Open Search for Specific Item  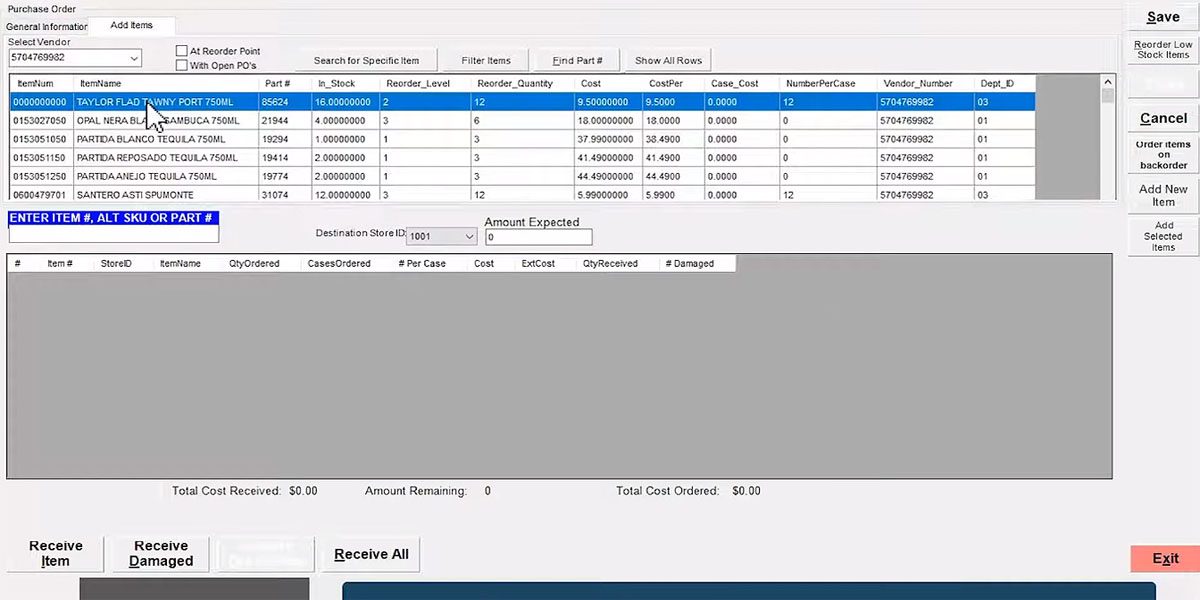(369, 60)
